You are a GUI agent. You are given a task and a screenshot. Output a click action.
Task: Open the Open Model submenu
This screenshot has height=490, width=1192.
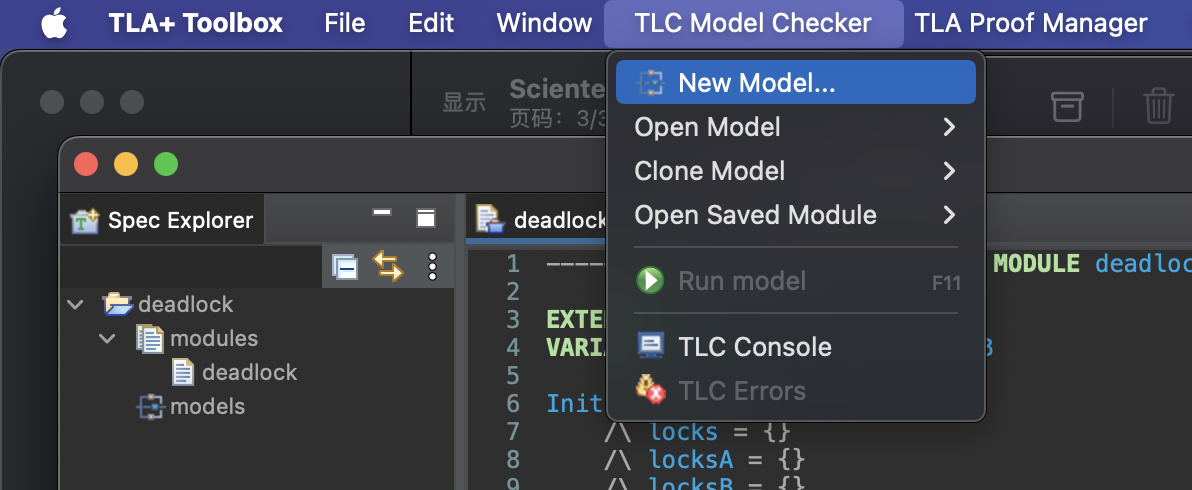click(795, 127)
